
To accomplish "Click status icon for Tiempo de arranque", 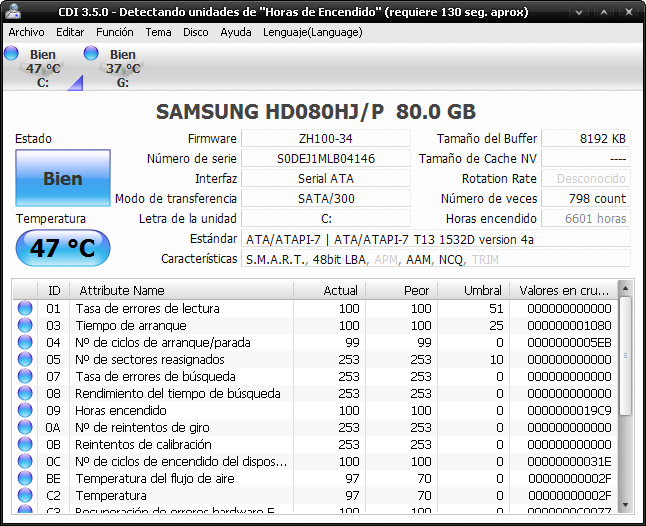I will click(25, 325).
